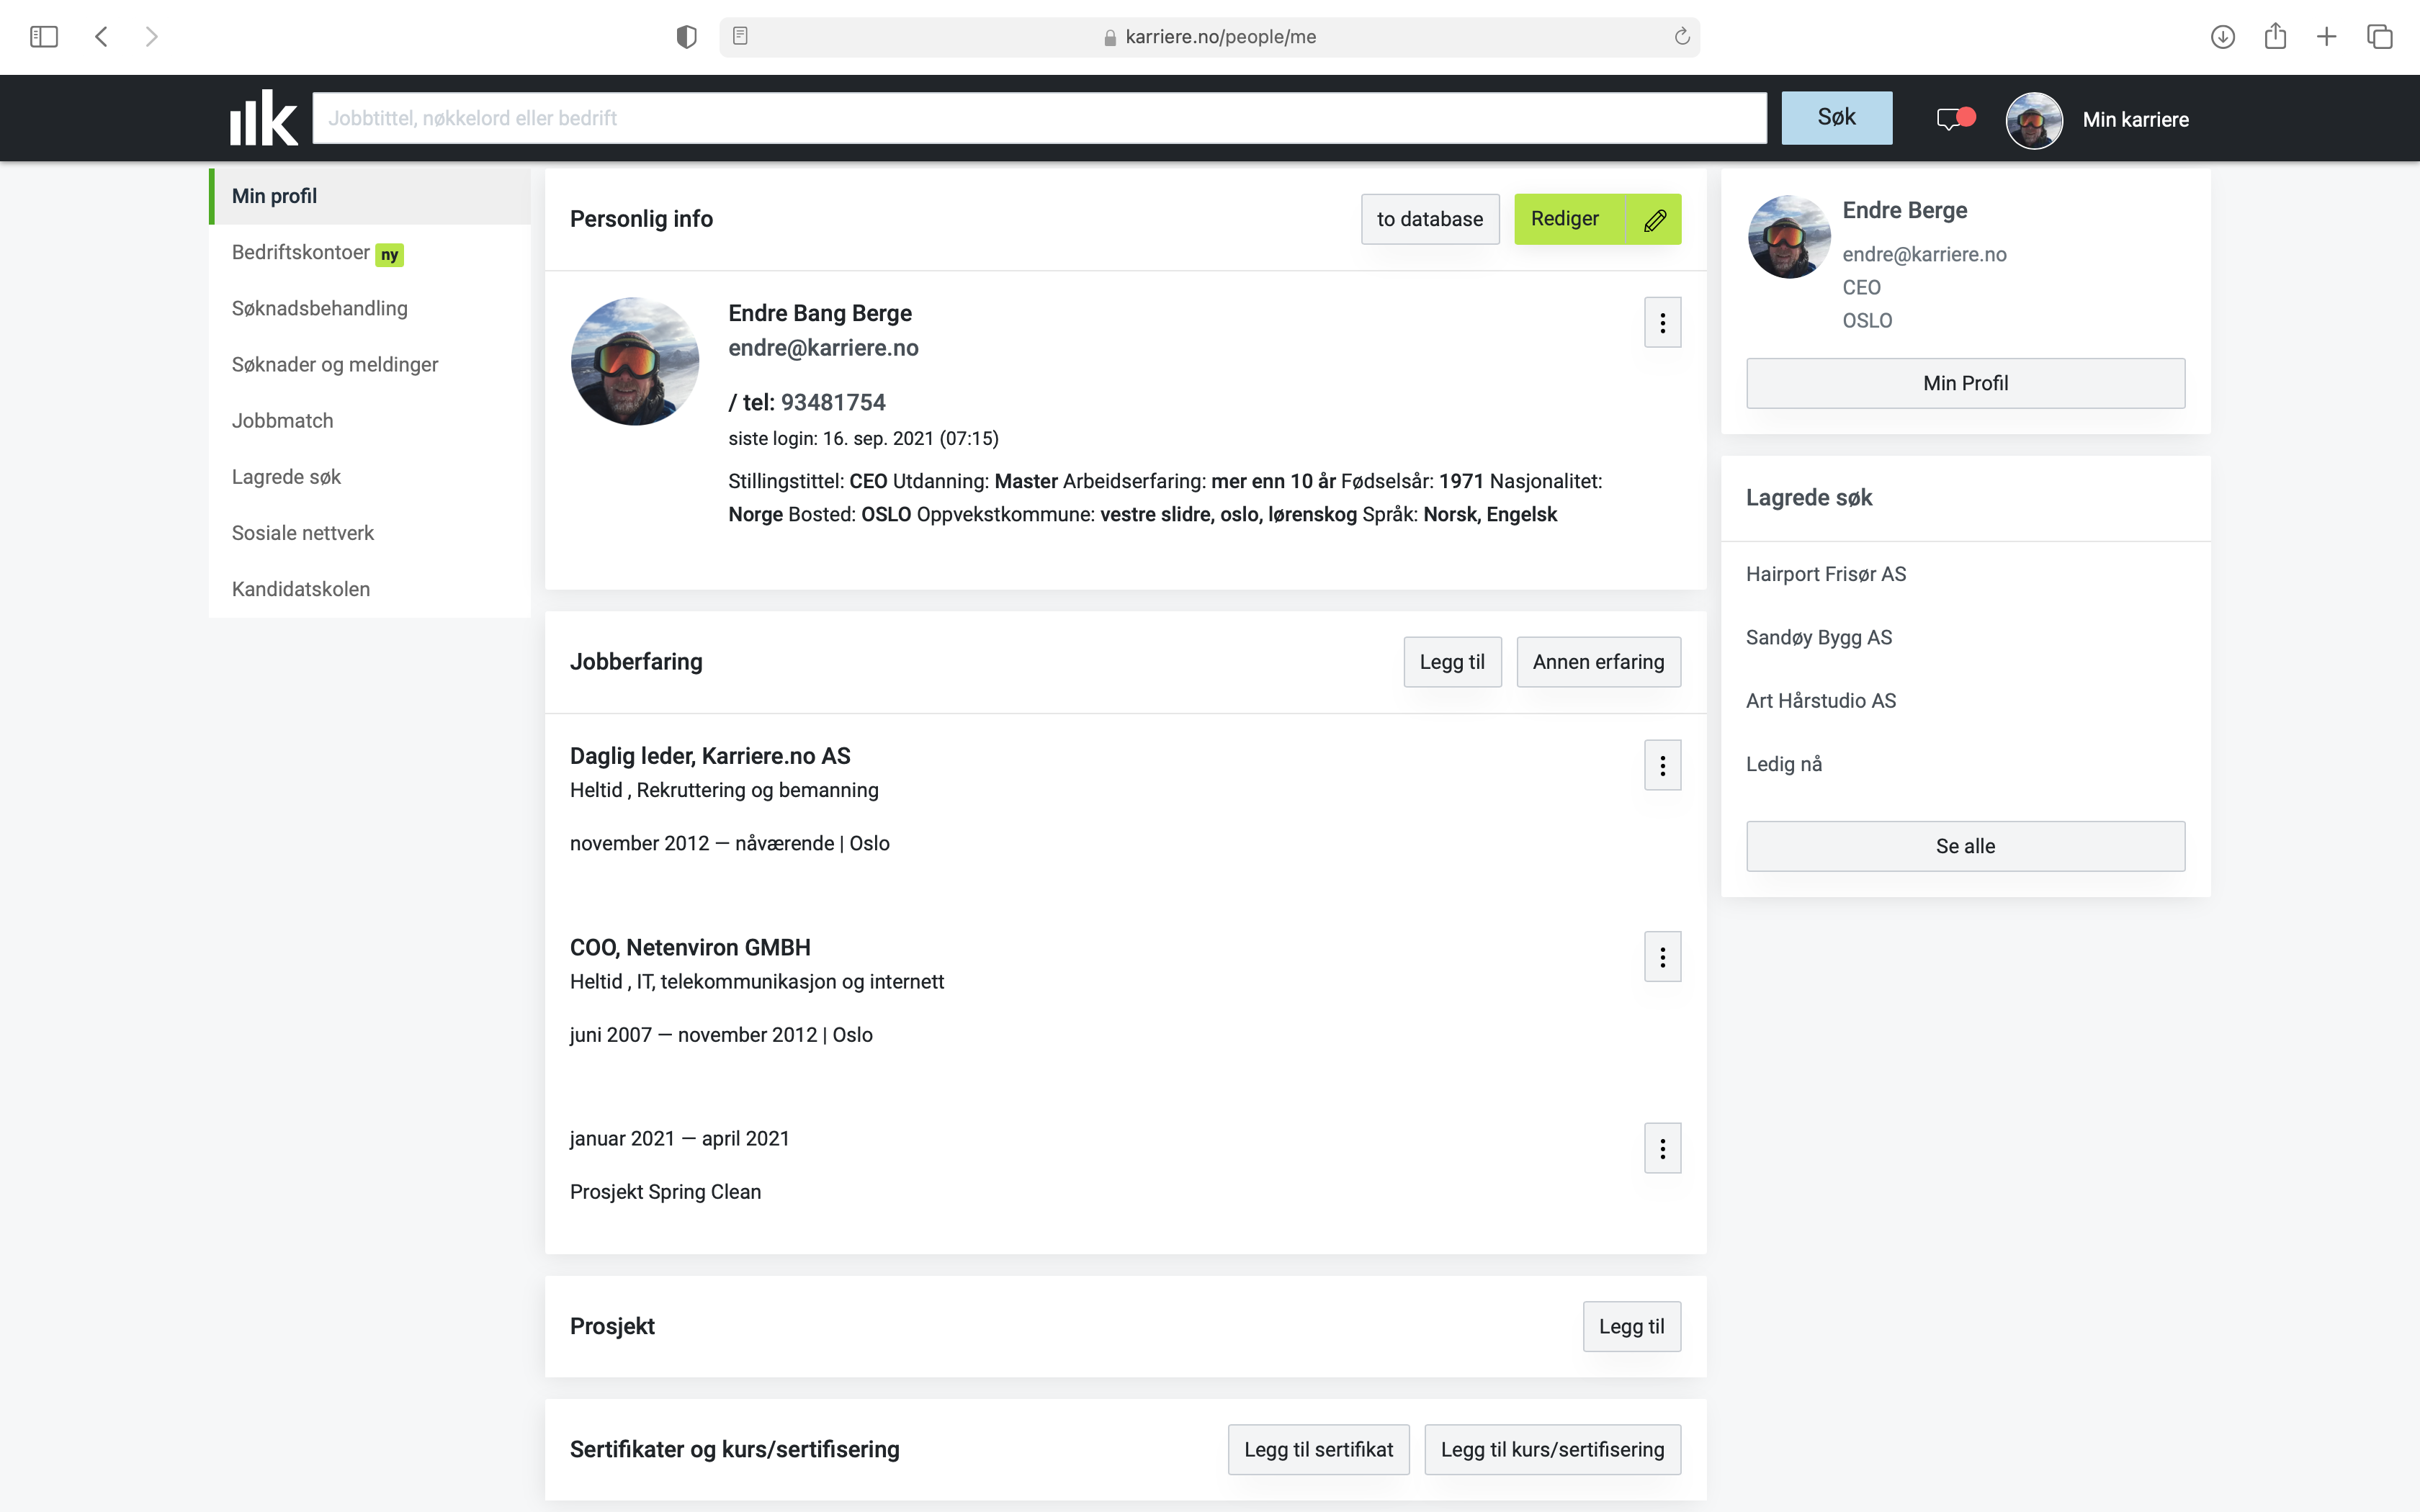Toggle the Safari sidebar icon

44,37
